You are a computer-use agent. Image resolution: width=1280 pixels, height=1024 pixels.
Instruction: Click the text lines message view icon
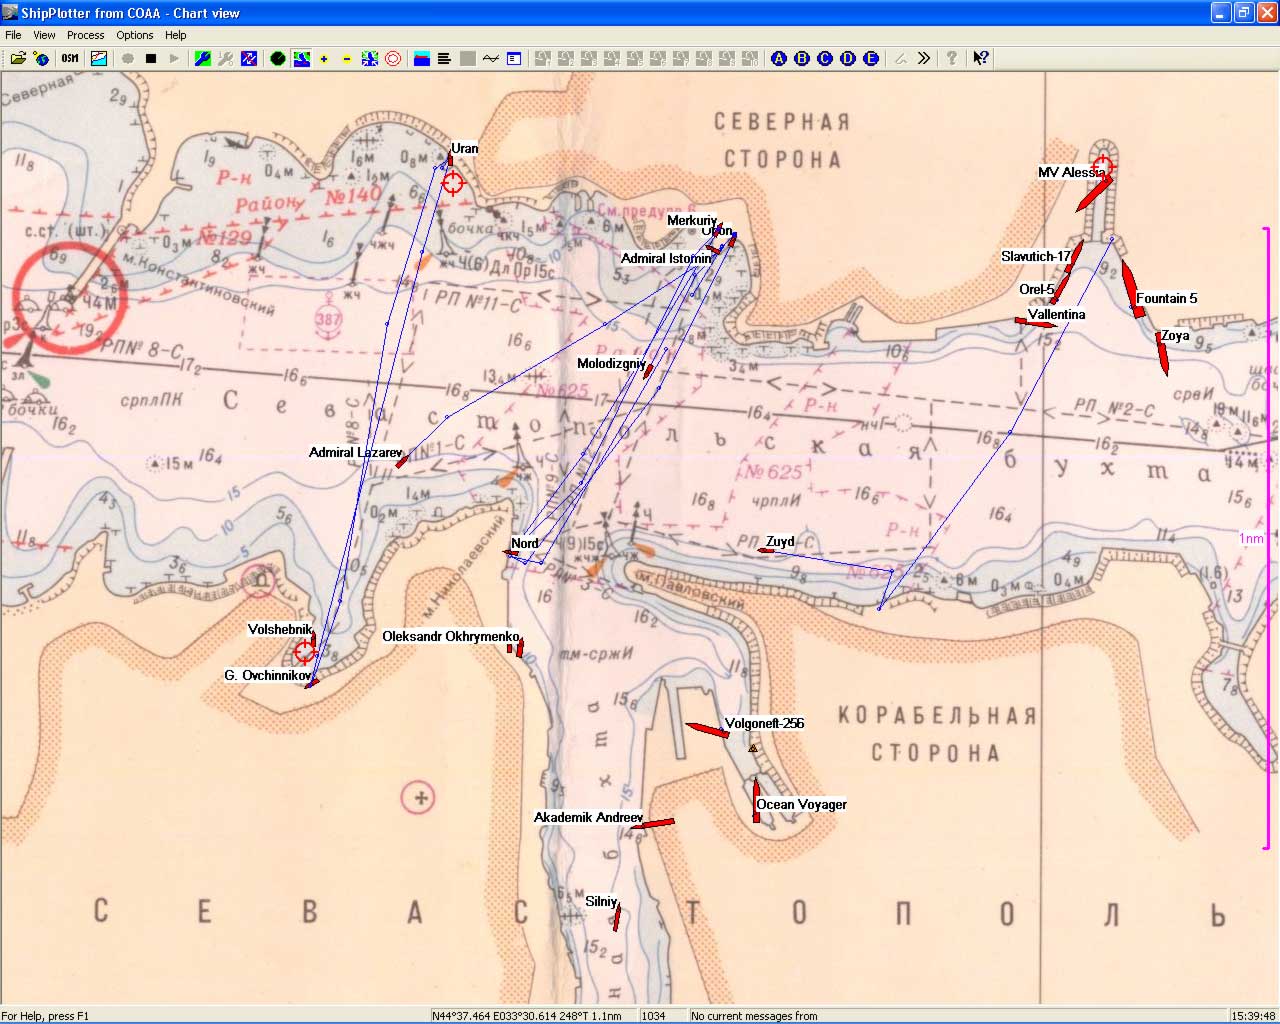(444, 59)
